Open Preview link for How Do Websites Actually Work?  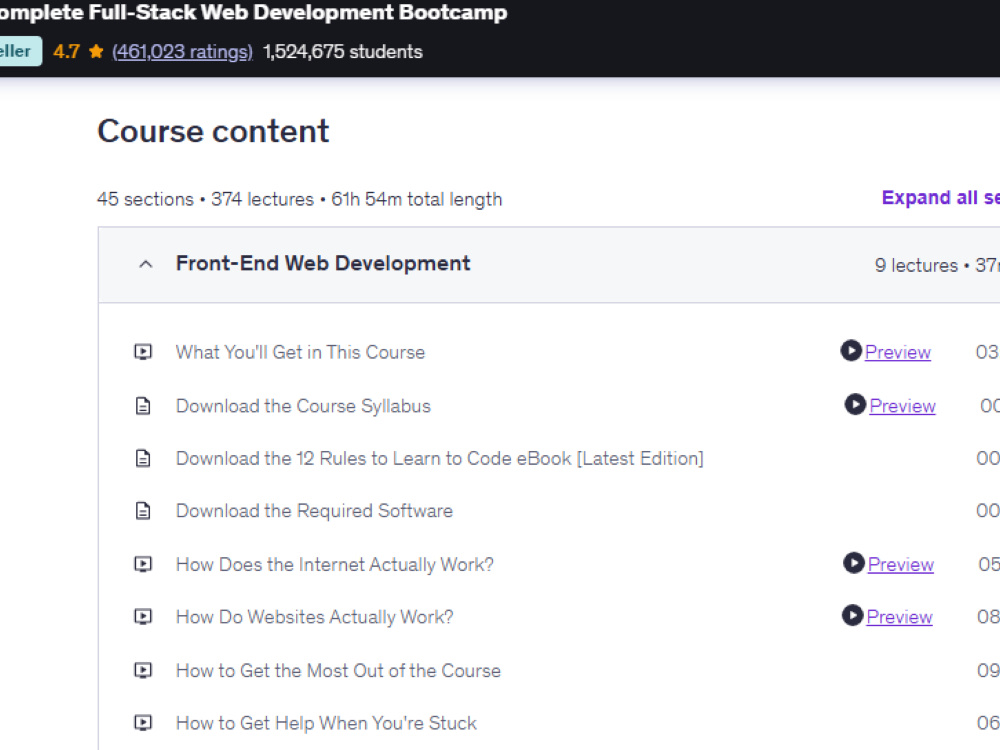tap(899, 617)
